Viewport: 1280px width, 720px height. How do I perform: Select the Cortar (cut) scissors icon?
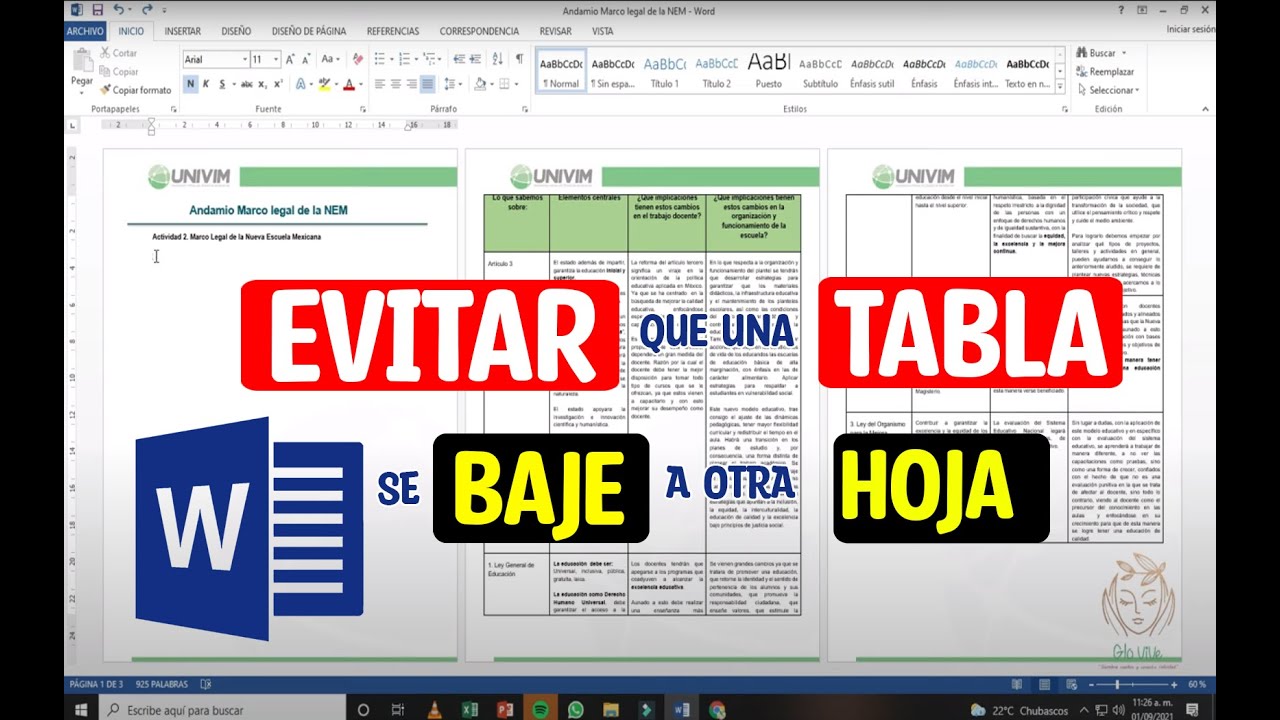pyautogui.click(x=106, y=52)
